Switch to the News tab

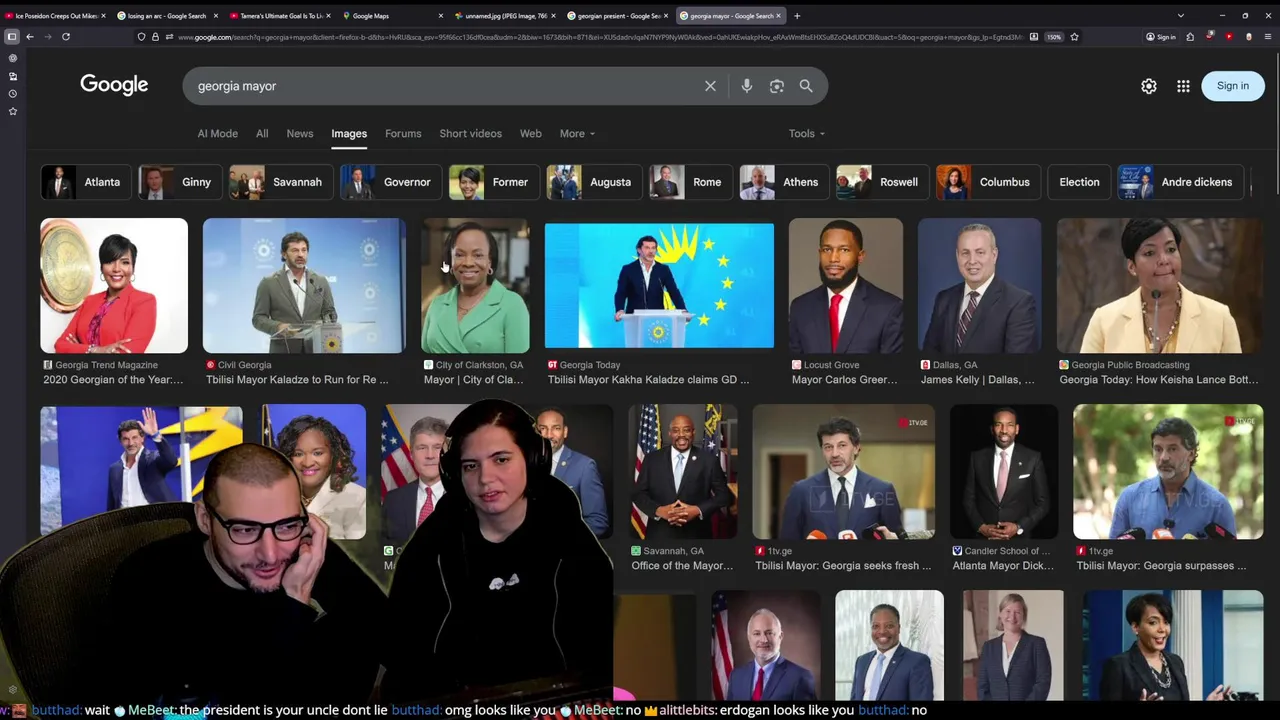[x=300, y=133]
